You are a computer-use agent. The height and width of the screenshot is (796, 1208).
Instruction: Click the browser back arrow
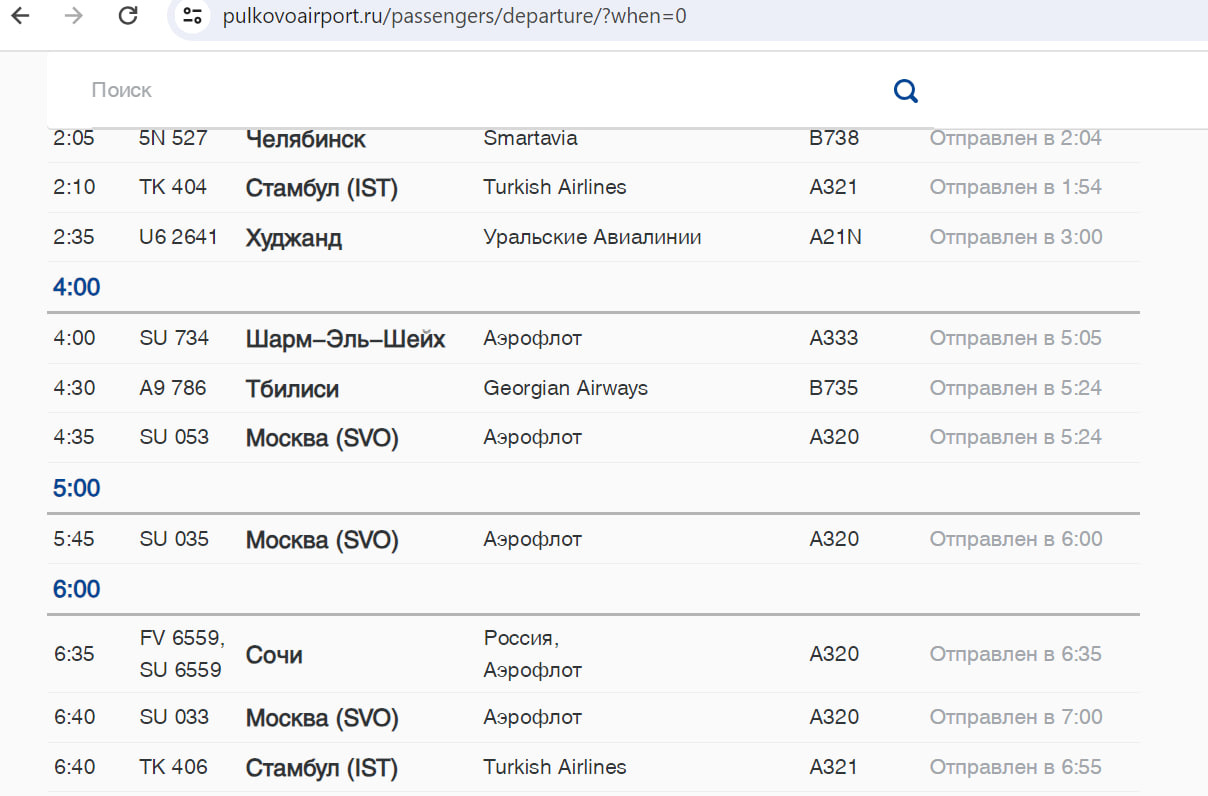click(20, 16)
